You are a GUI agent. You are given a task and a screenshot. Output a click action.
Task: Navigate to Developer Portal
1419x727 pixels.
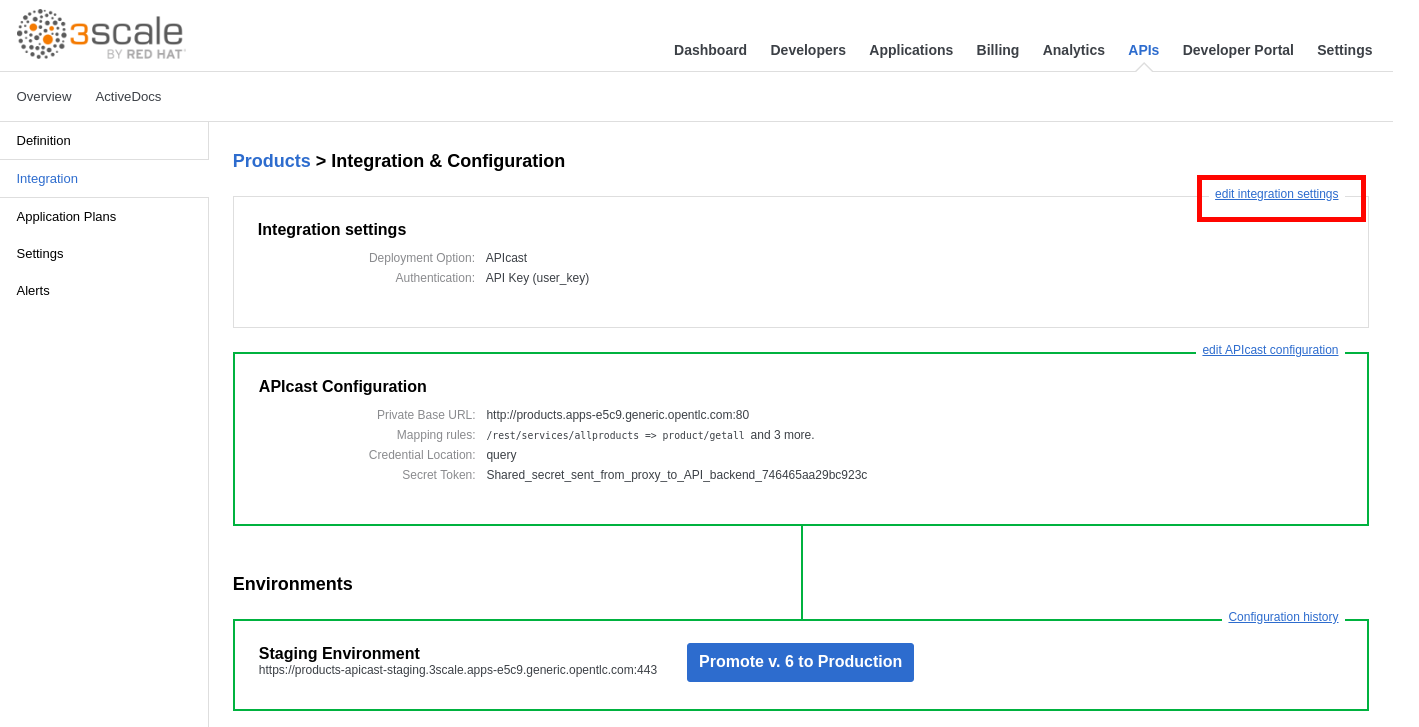(x=1238, y=50)
